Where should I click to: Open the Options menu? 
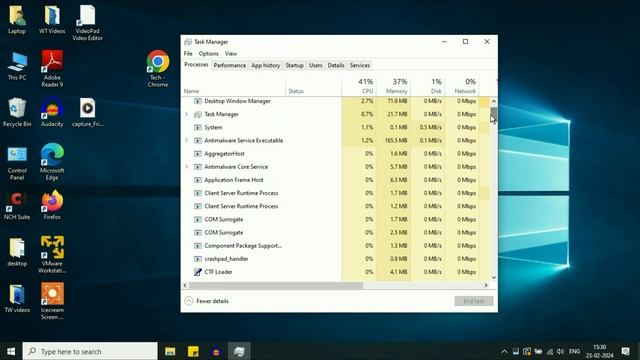click(x=209, y=53)
